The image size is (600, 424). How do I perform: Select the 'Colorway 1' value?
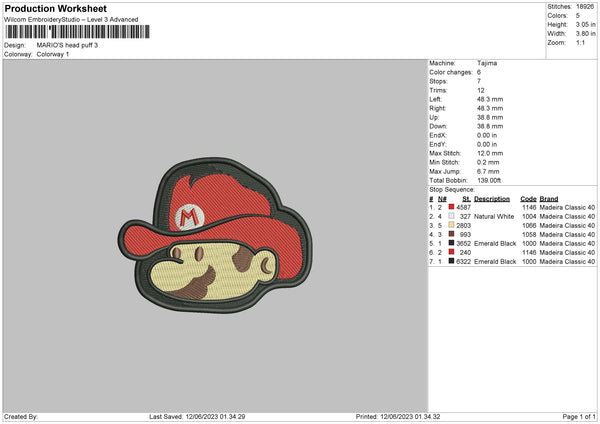[x=53, y=54]
